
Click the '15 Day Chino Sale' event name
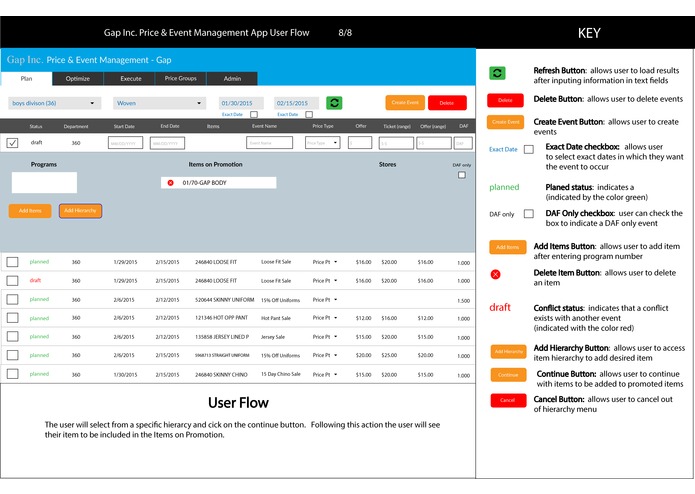pos(281,374)
